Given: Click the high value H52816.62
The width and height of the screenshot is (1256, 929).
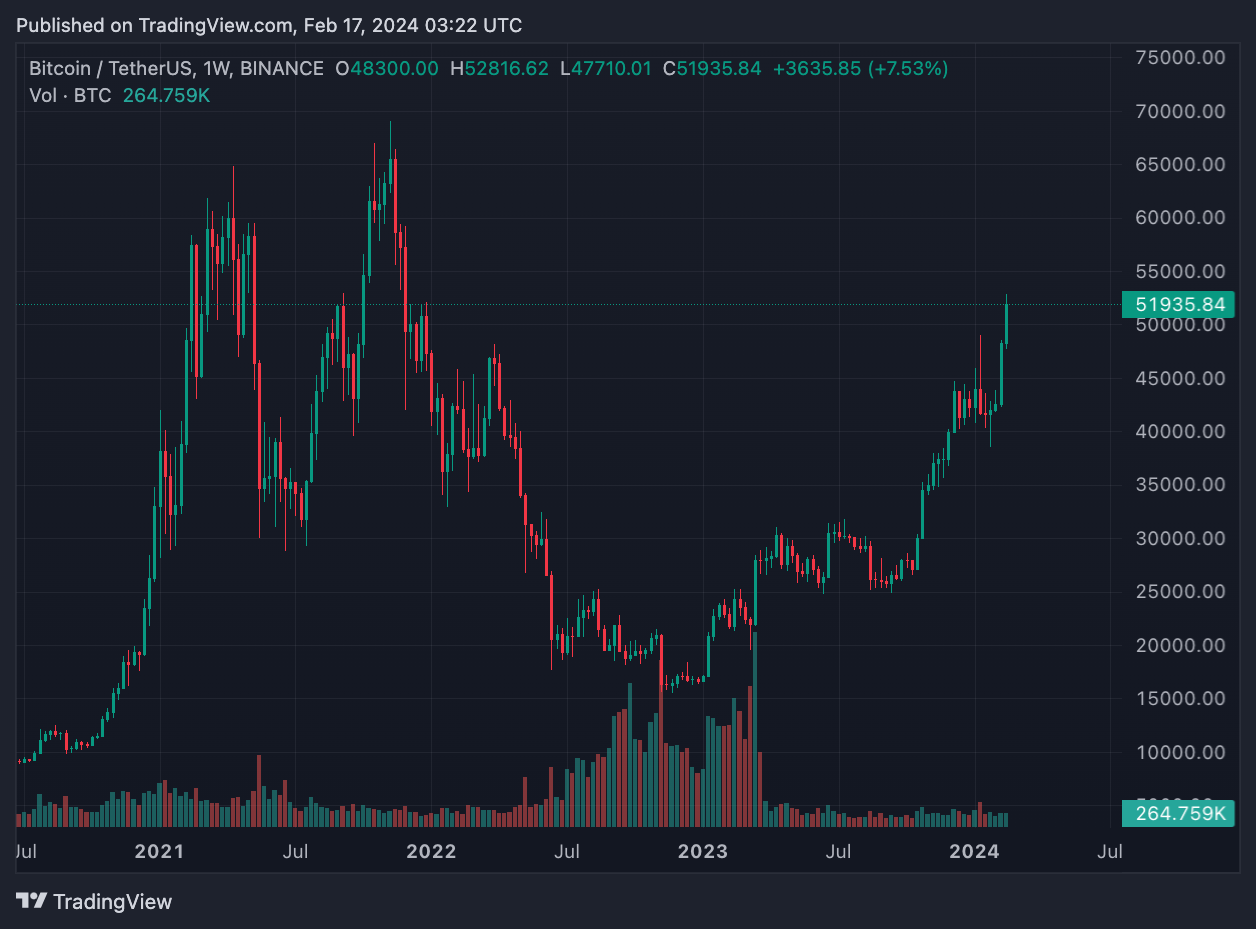Looking at the screenshot, I should [499, 69].
